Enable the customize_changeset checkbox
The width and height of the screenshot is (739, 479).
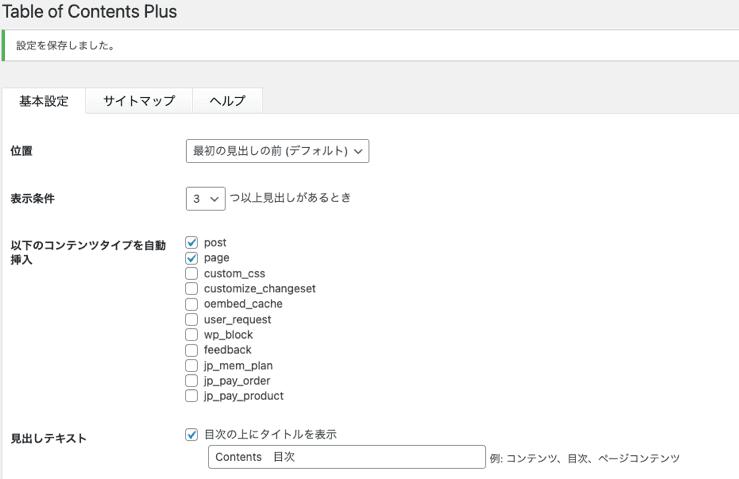pyautogui.click(x=191, y=289)
